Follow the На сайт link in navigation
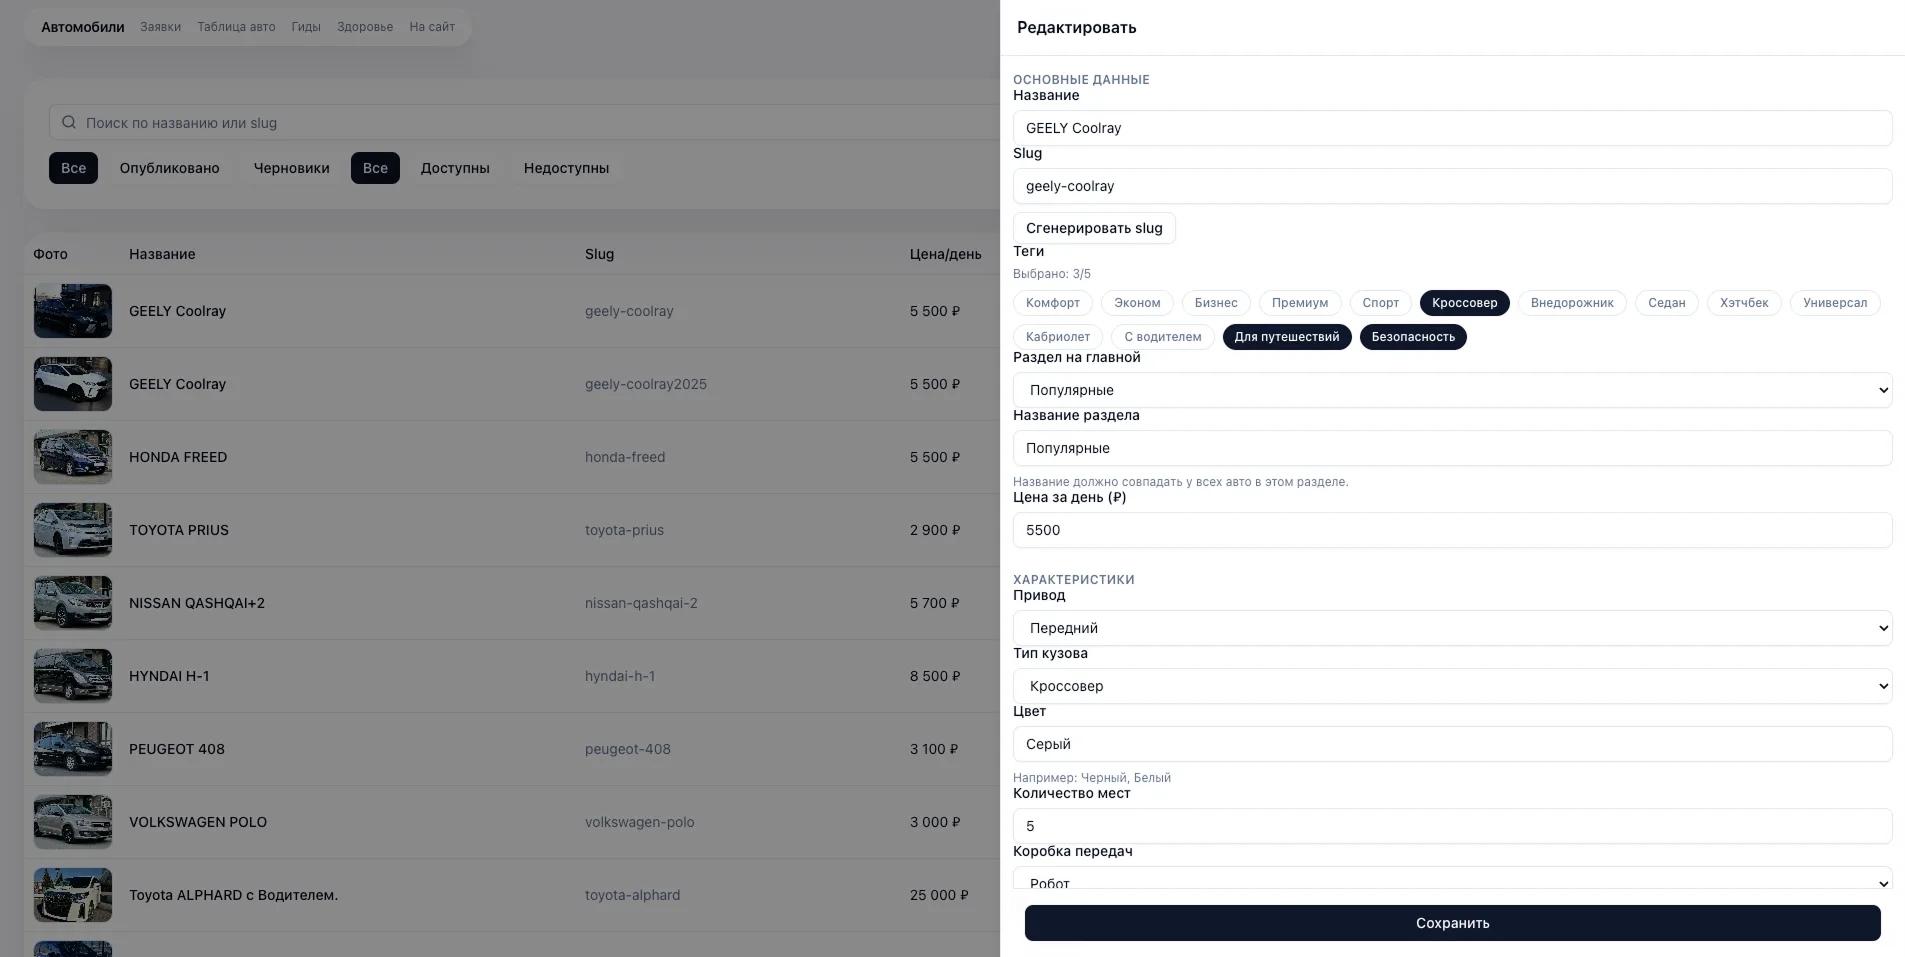The image size is (1905, 957). pos(432,27)
